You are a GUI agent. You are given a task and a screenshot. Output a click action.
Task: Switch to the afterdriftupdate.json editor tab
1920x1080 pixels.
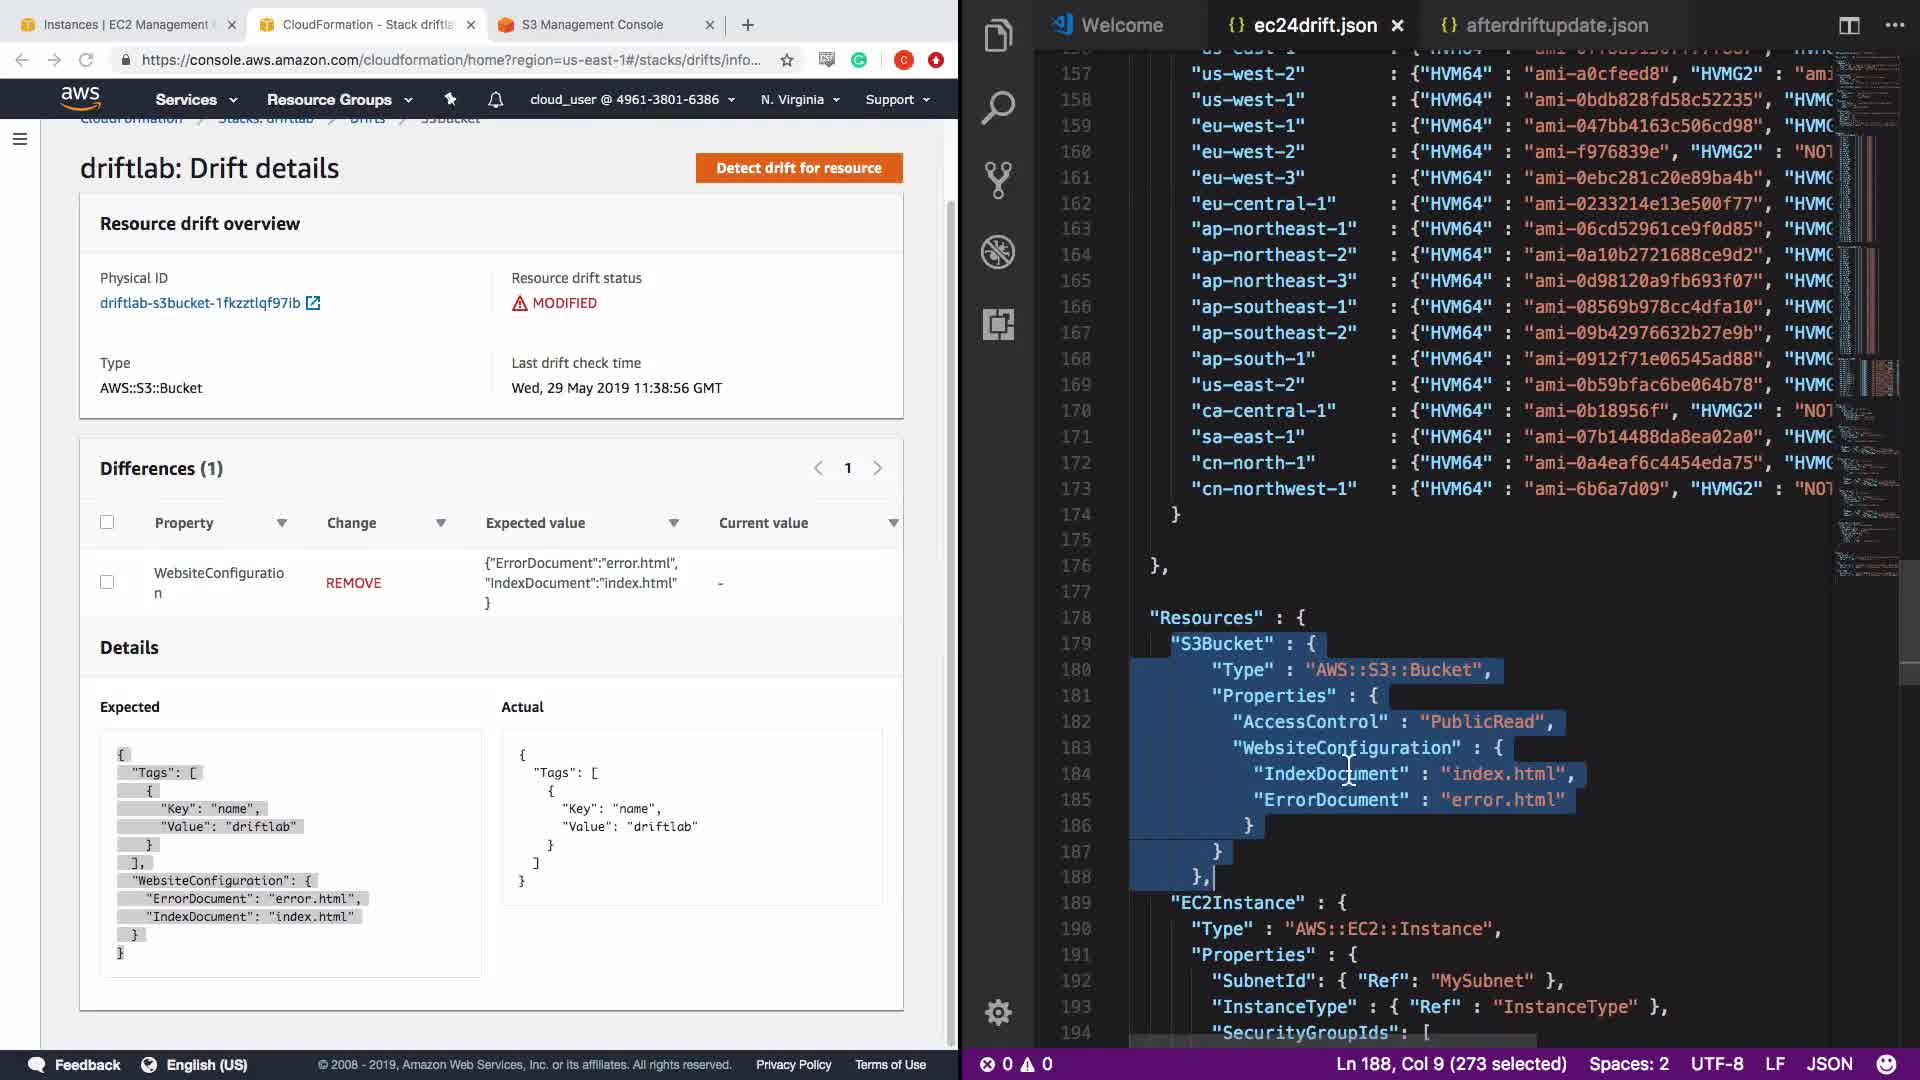point(1556,25)
